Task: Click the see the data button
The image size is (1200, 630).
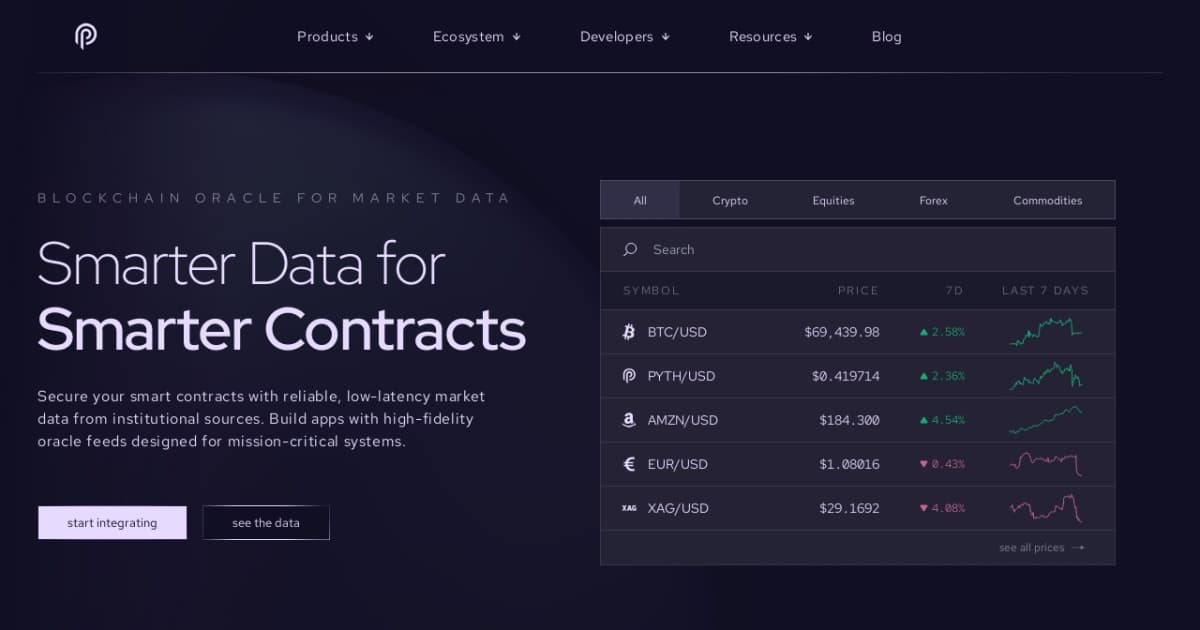Action: (x=265, y=522)
